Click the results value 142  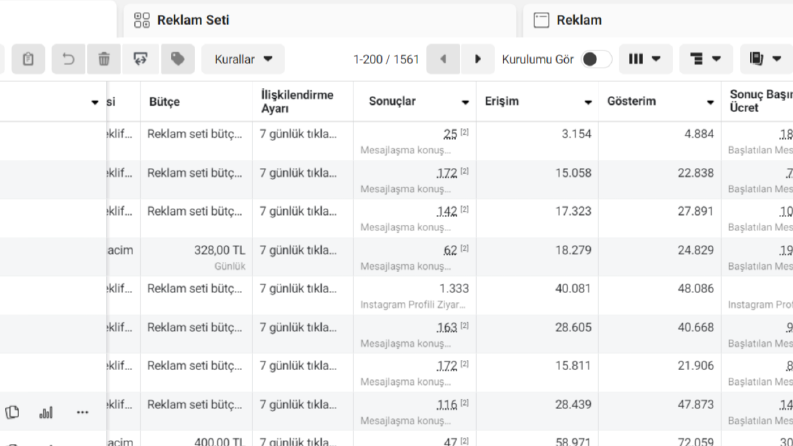click(447, 211)
